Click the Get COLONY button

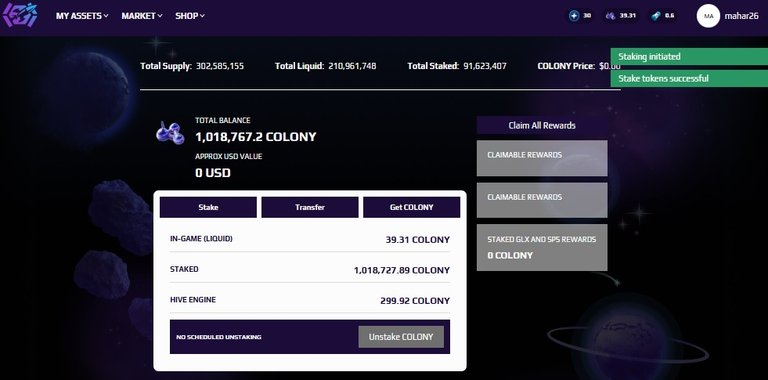[x=411, y=207]
